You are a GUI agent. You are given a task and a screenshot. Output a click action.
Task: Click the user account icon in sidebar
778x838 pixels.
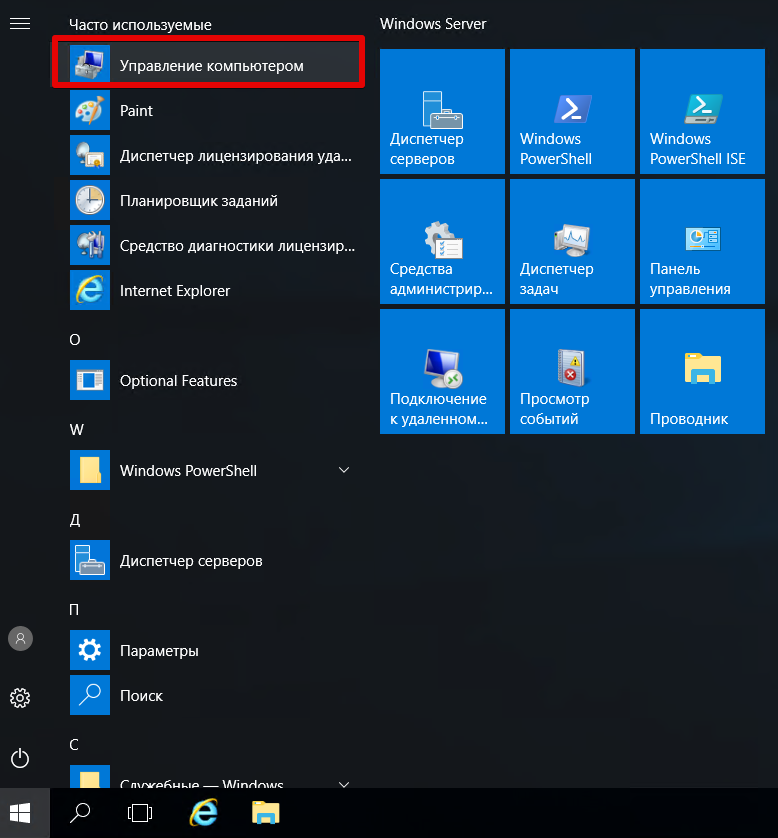[x=20, y=638]
